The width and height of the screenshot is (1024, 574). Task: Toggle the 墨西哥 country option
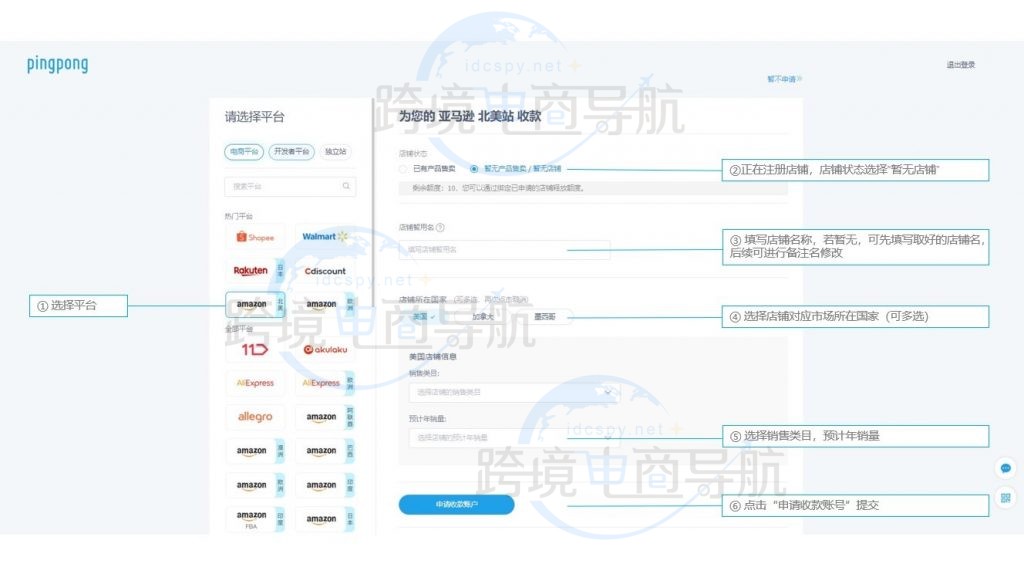click(544, 317)
